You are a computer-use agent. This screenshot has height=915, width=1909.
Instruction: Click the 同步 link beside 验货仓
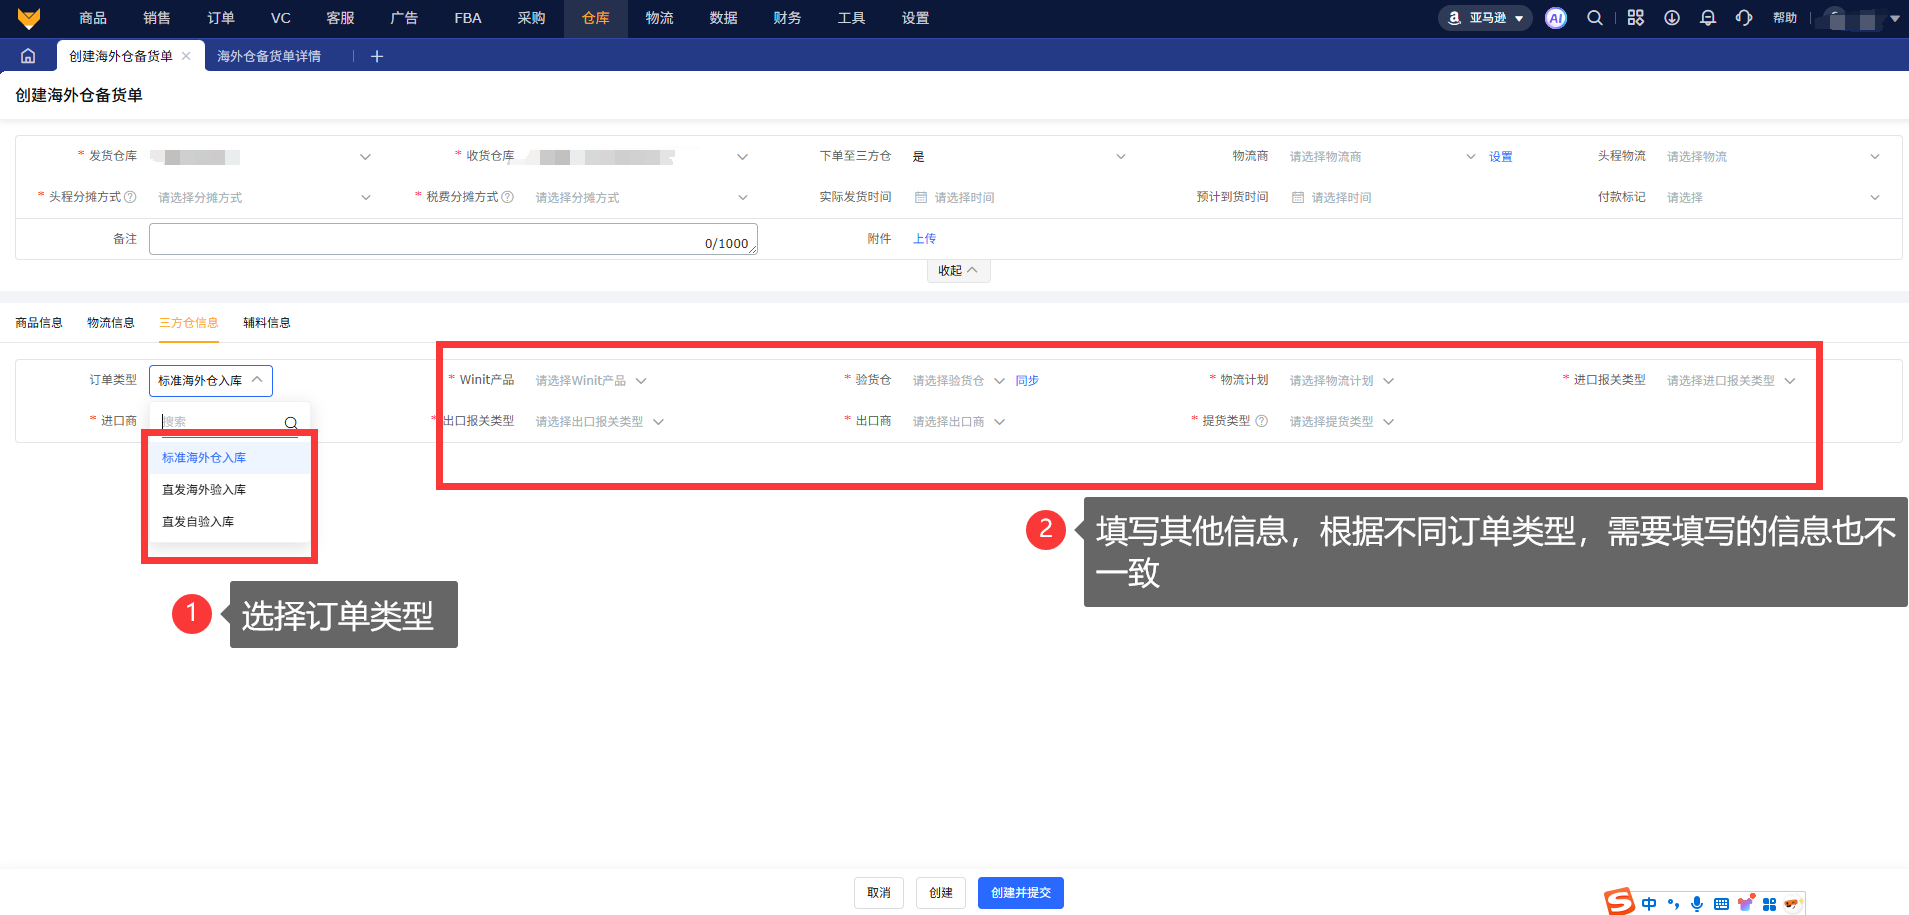click(1027, 381)
